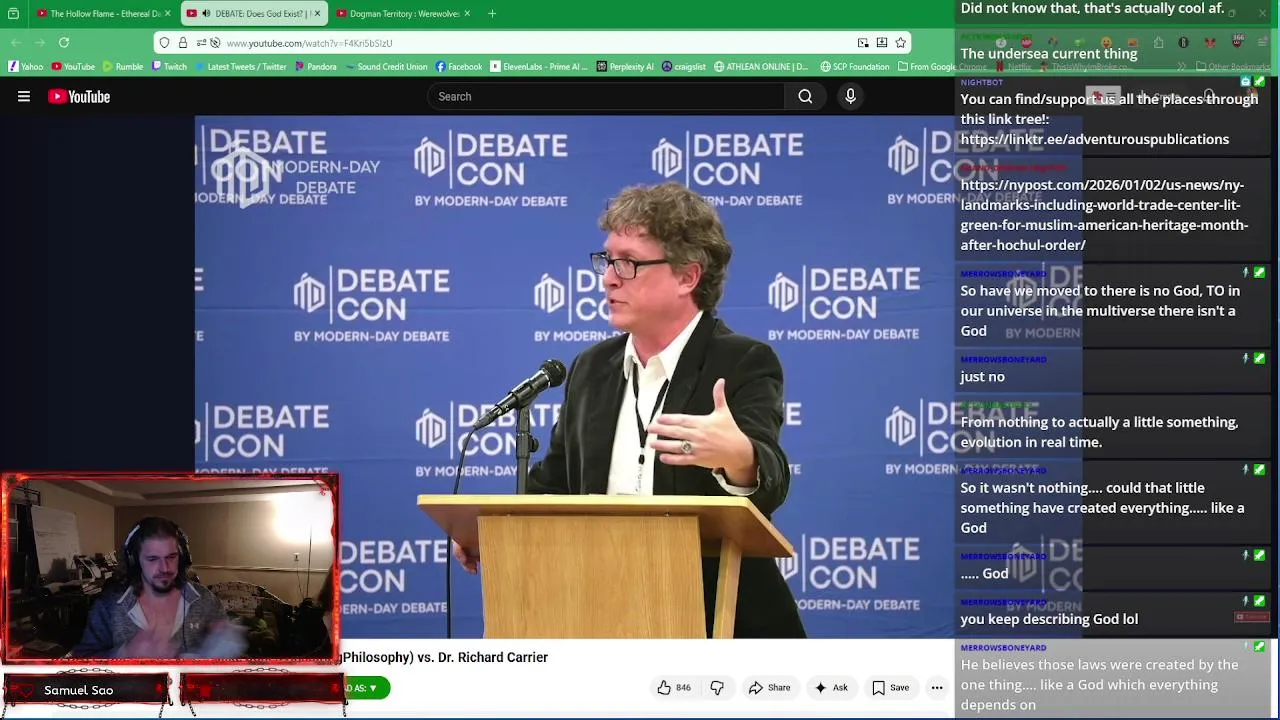The width and height of the screenshot is (1280, 720).
Task: Open the Ask AI button
Action: (x=830, y=688)
